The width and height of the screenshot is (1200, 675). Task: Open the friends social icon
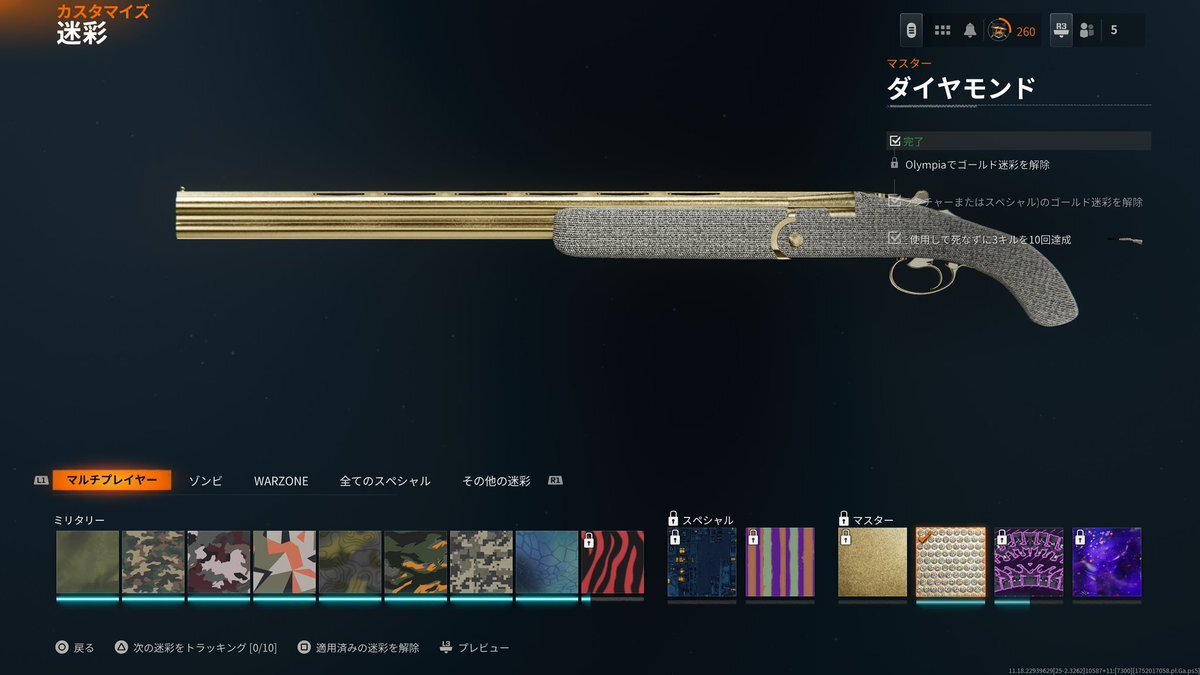point(1086,31)
